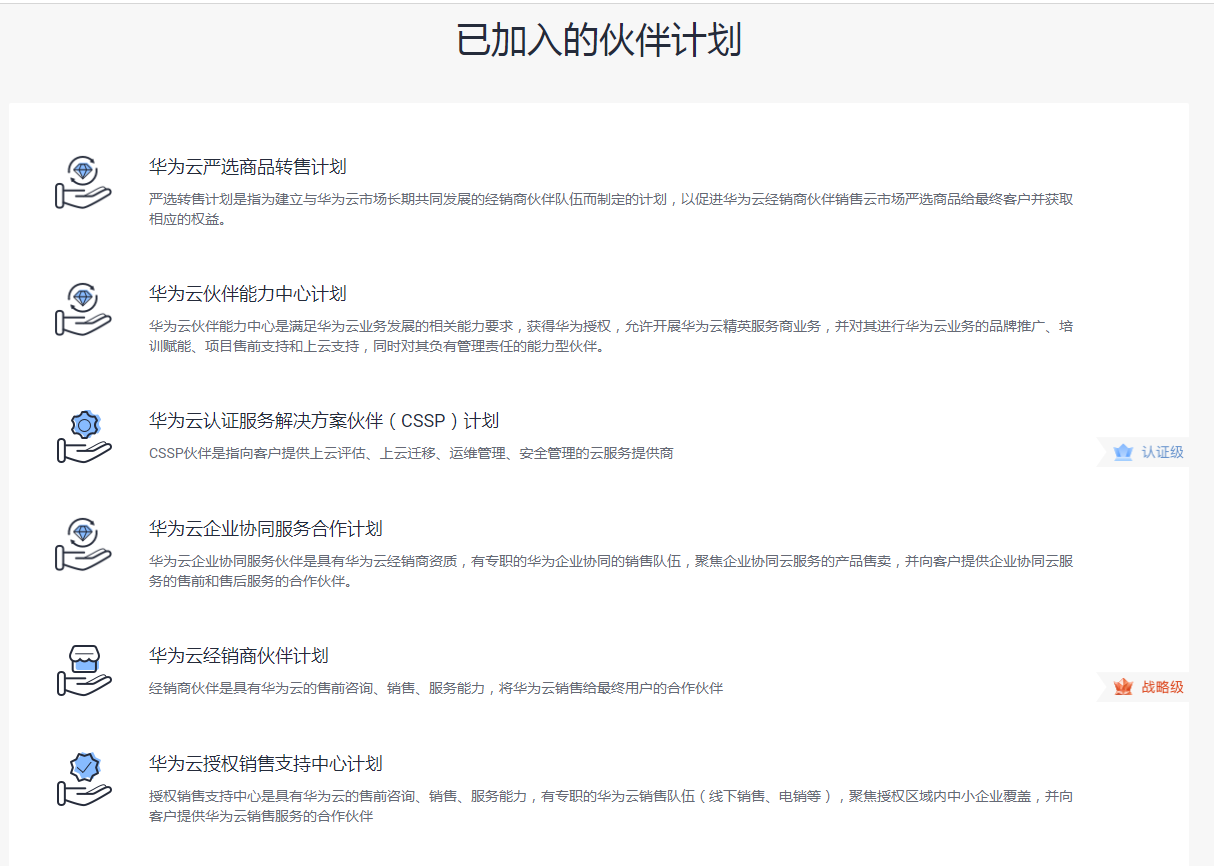Click the 华为云经销商伙伴计划 store icon
Screen dimensions: 1214x866
click(83, 671)
